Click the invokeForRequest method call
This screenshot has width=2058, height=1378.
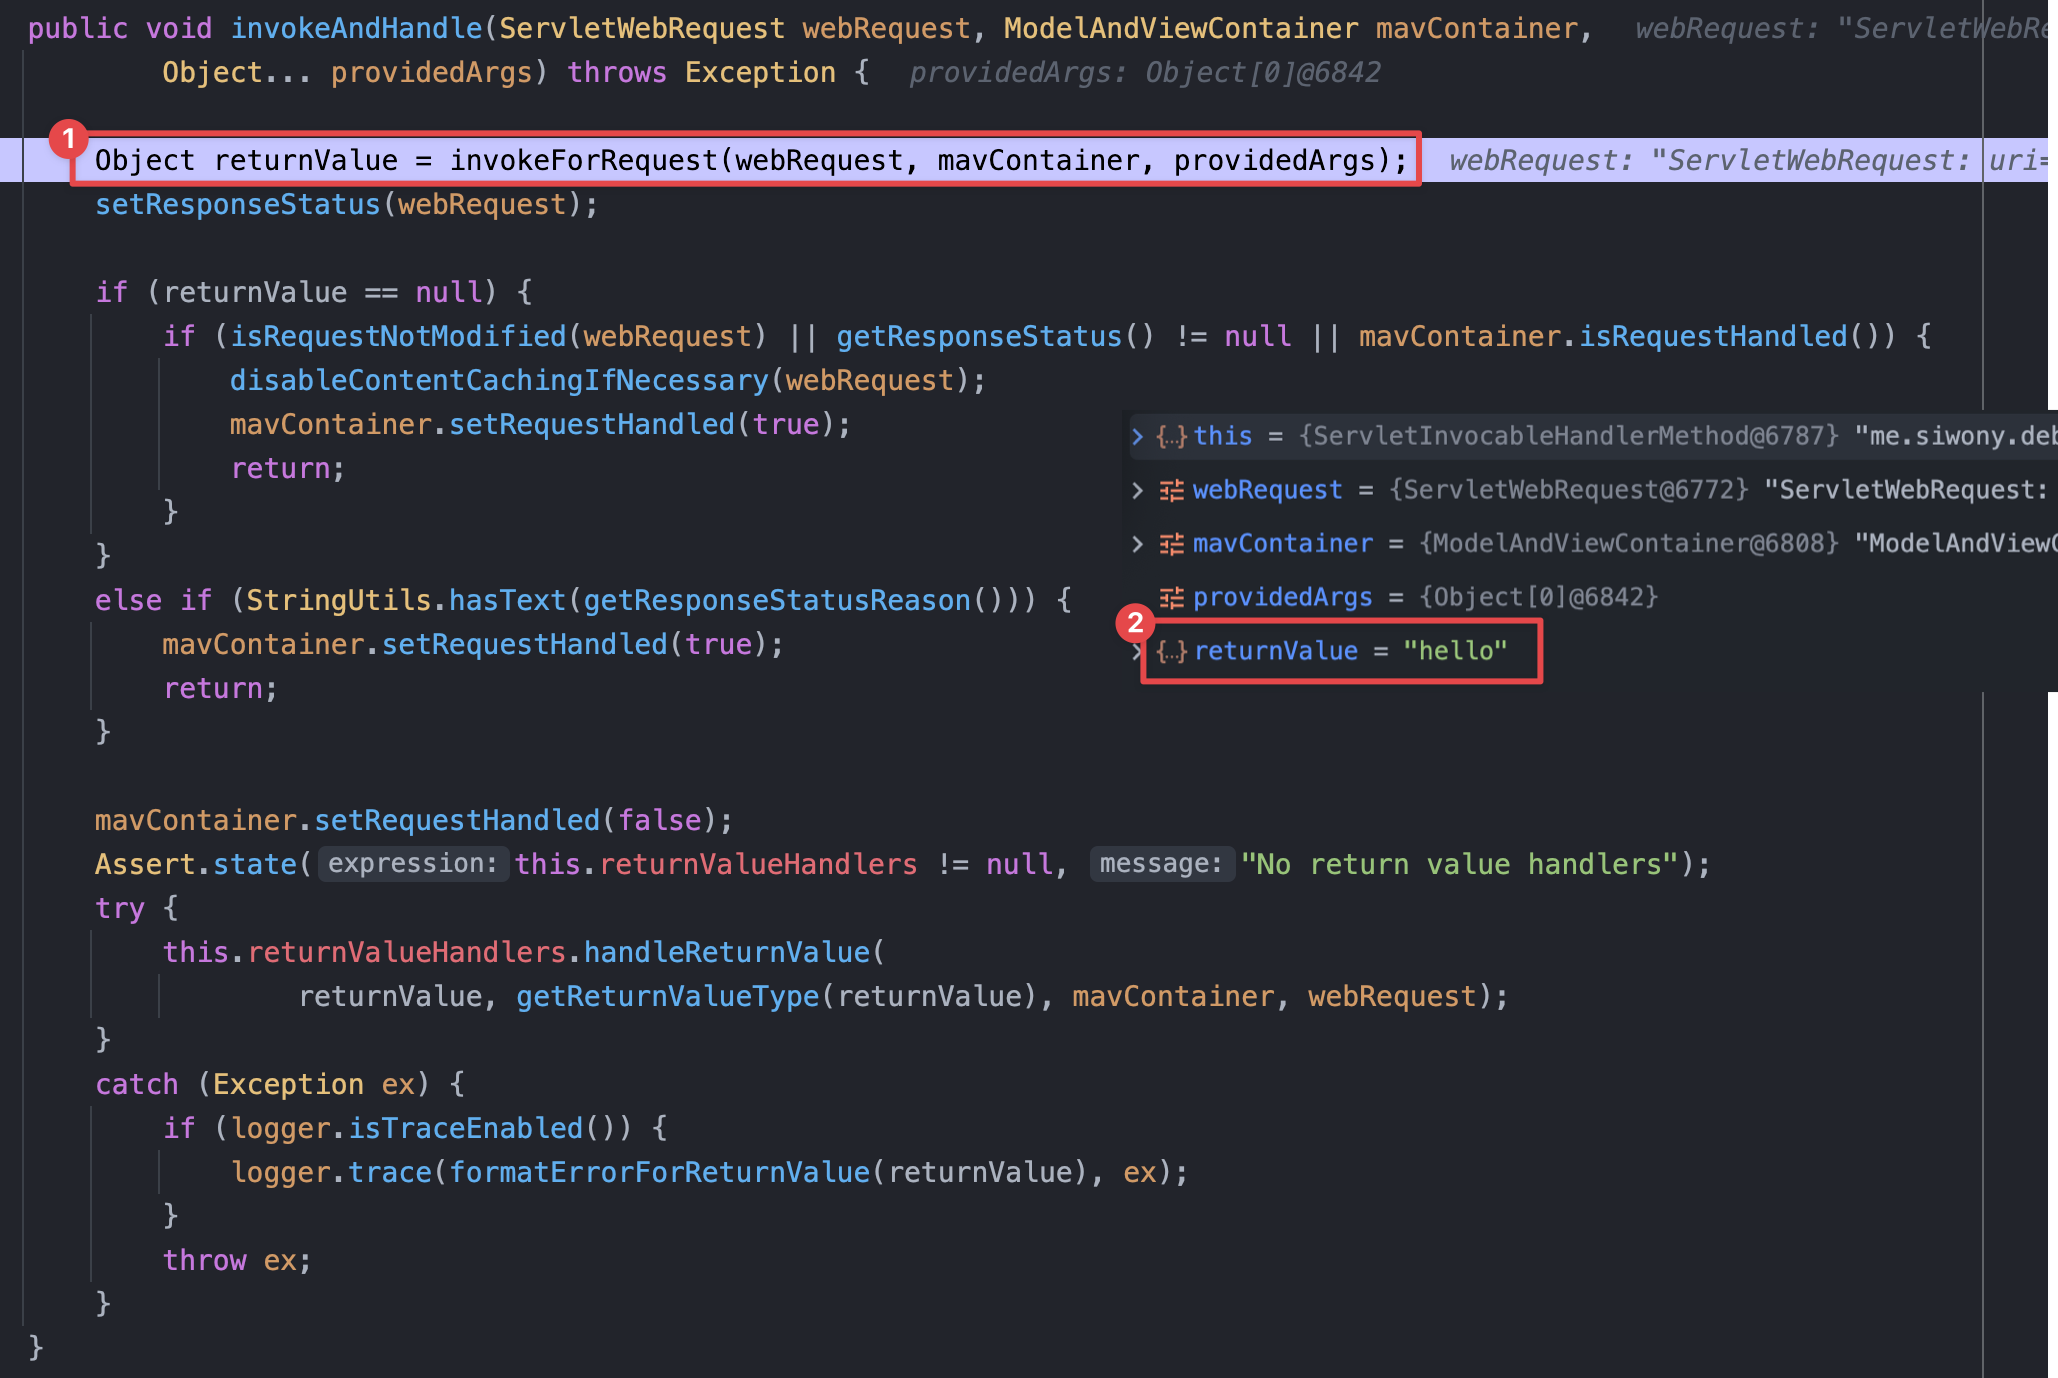click(585, 160)
